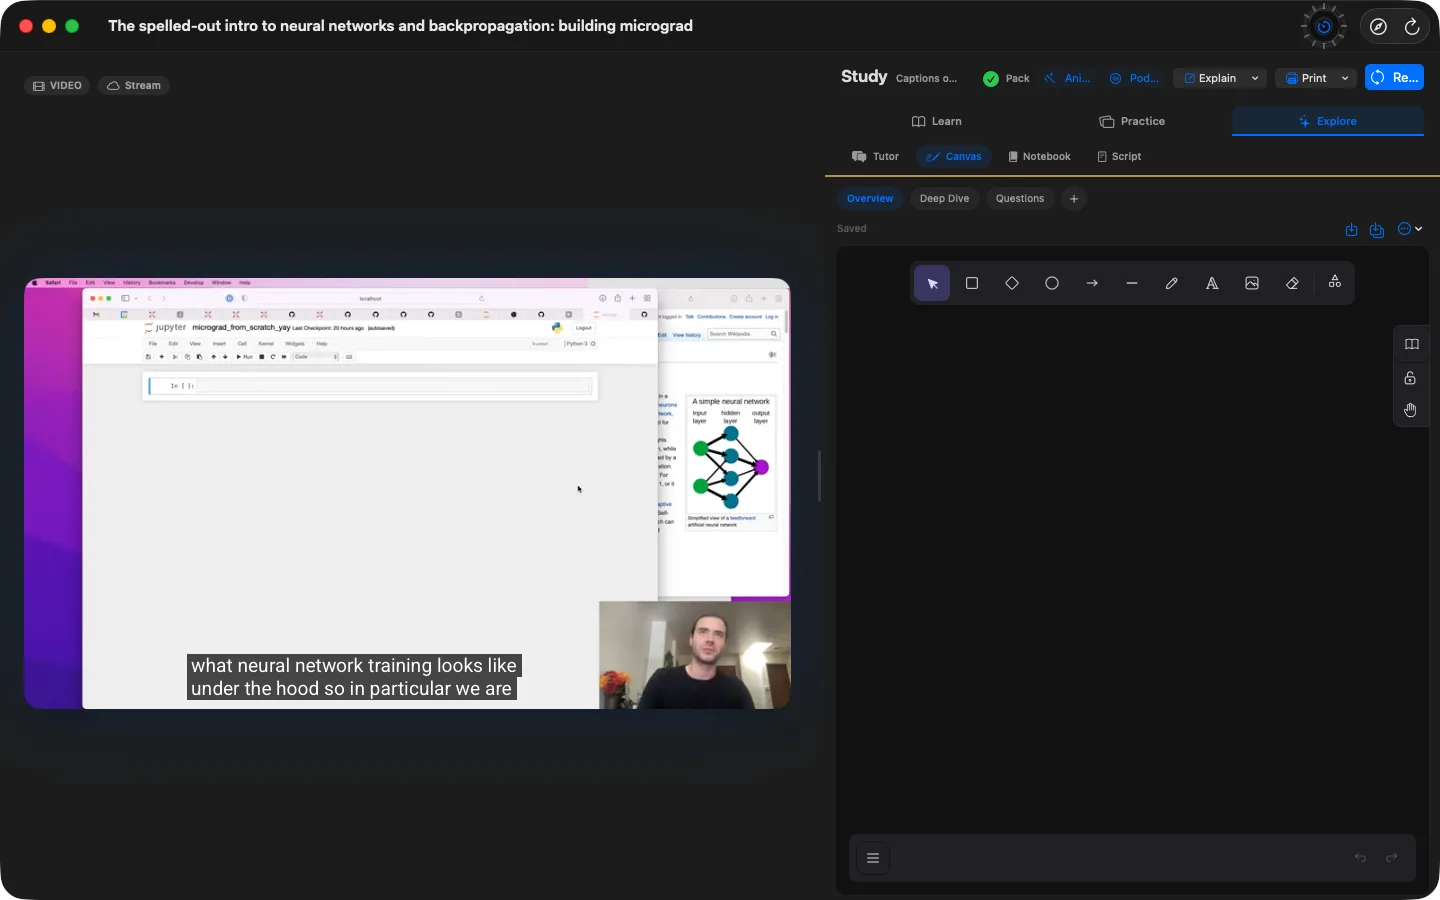This screenshot has width=1440, height=900.
Task: Switch to the Learn tab
Action: click(x=937, y=121)
